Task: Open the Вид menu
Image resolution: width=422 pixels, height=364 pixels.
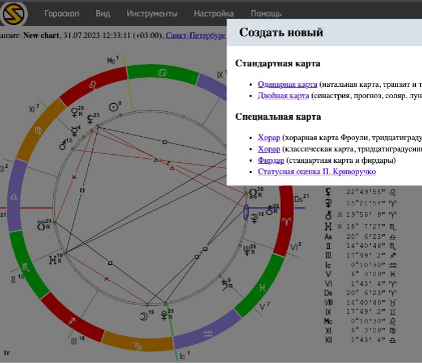Action: coord(103,14)
